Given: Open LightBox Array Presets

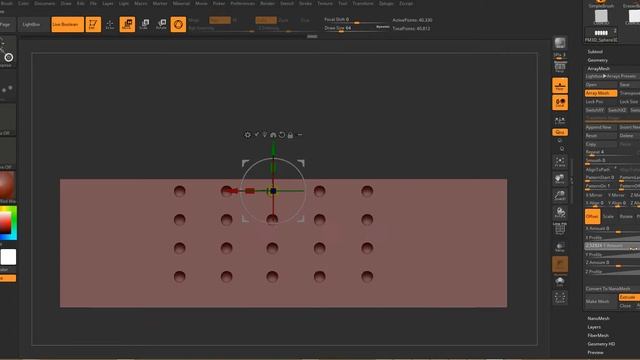Looking at the screenshot, I should [x=612, y=76].
